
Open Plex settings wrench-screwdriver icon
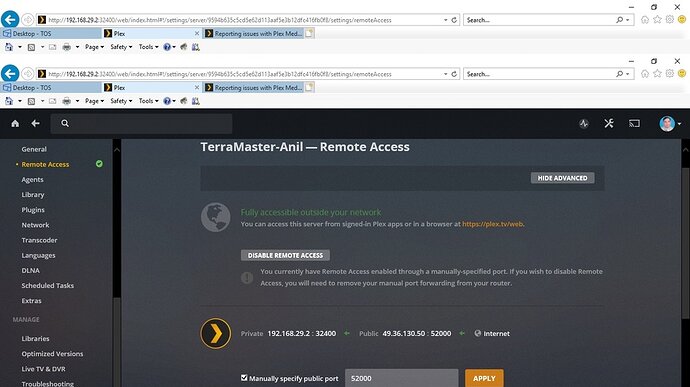point(609,124)
